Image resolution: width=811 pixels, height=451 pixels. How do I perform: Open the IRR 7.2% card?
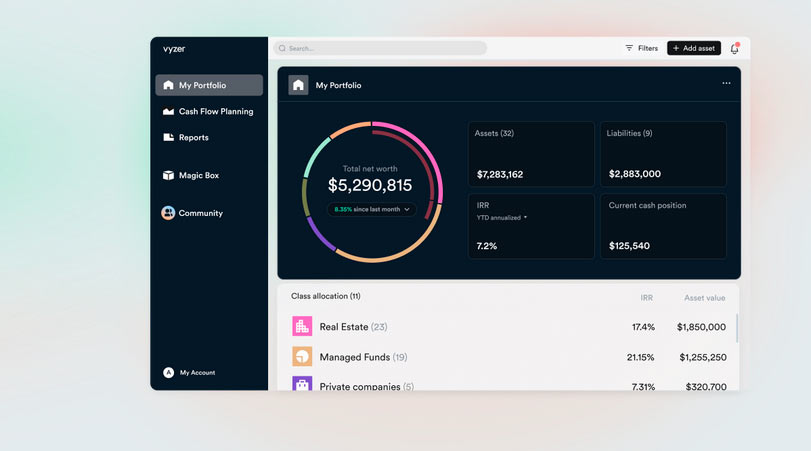click(531, 226)
